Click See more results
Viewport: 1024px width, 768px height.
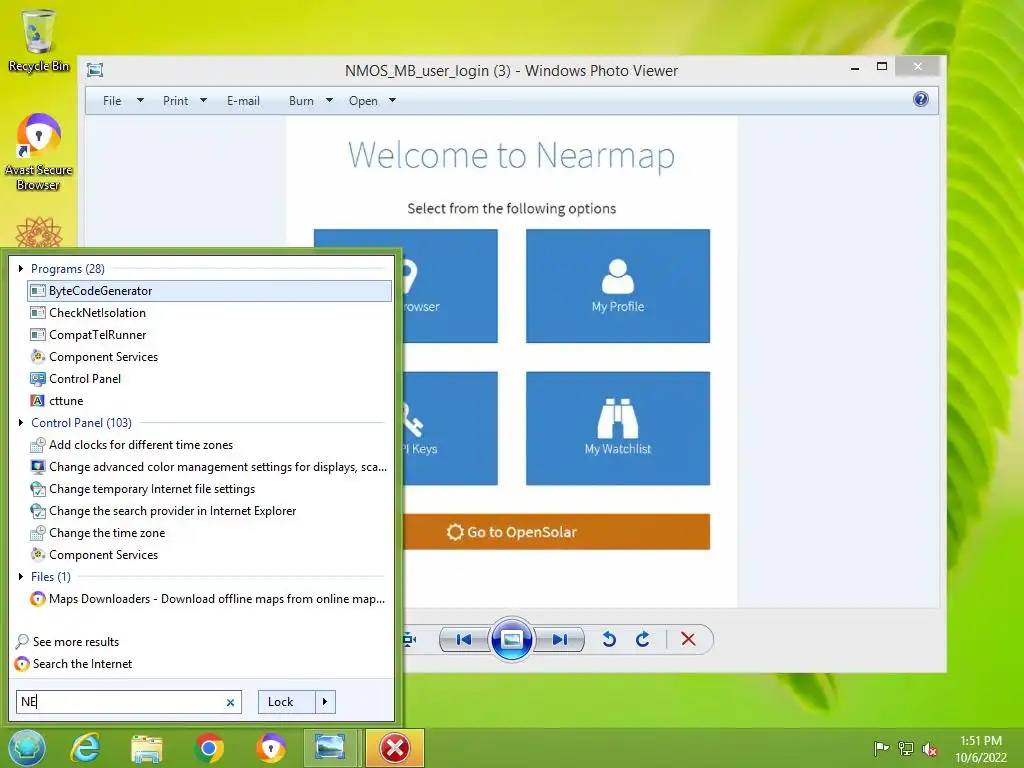pos(67,642)
